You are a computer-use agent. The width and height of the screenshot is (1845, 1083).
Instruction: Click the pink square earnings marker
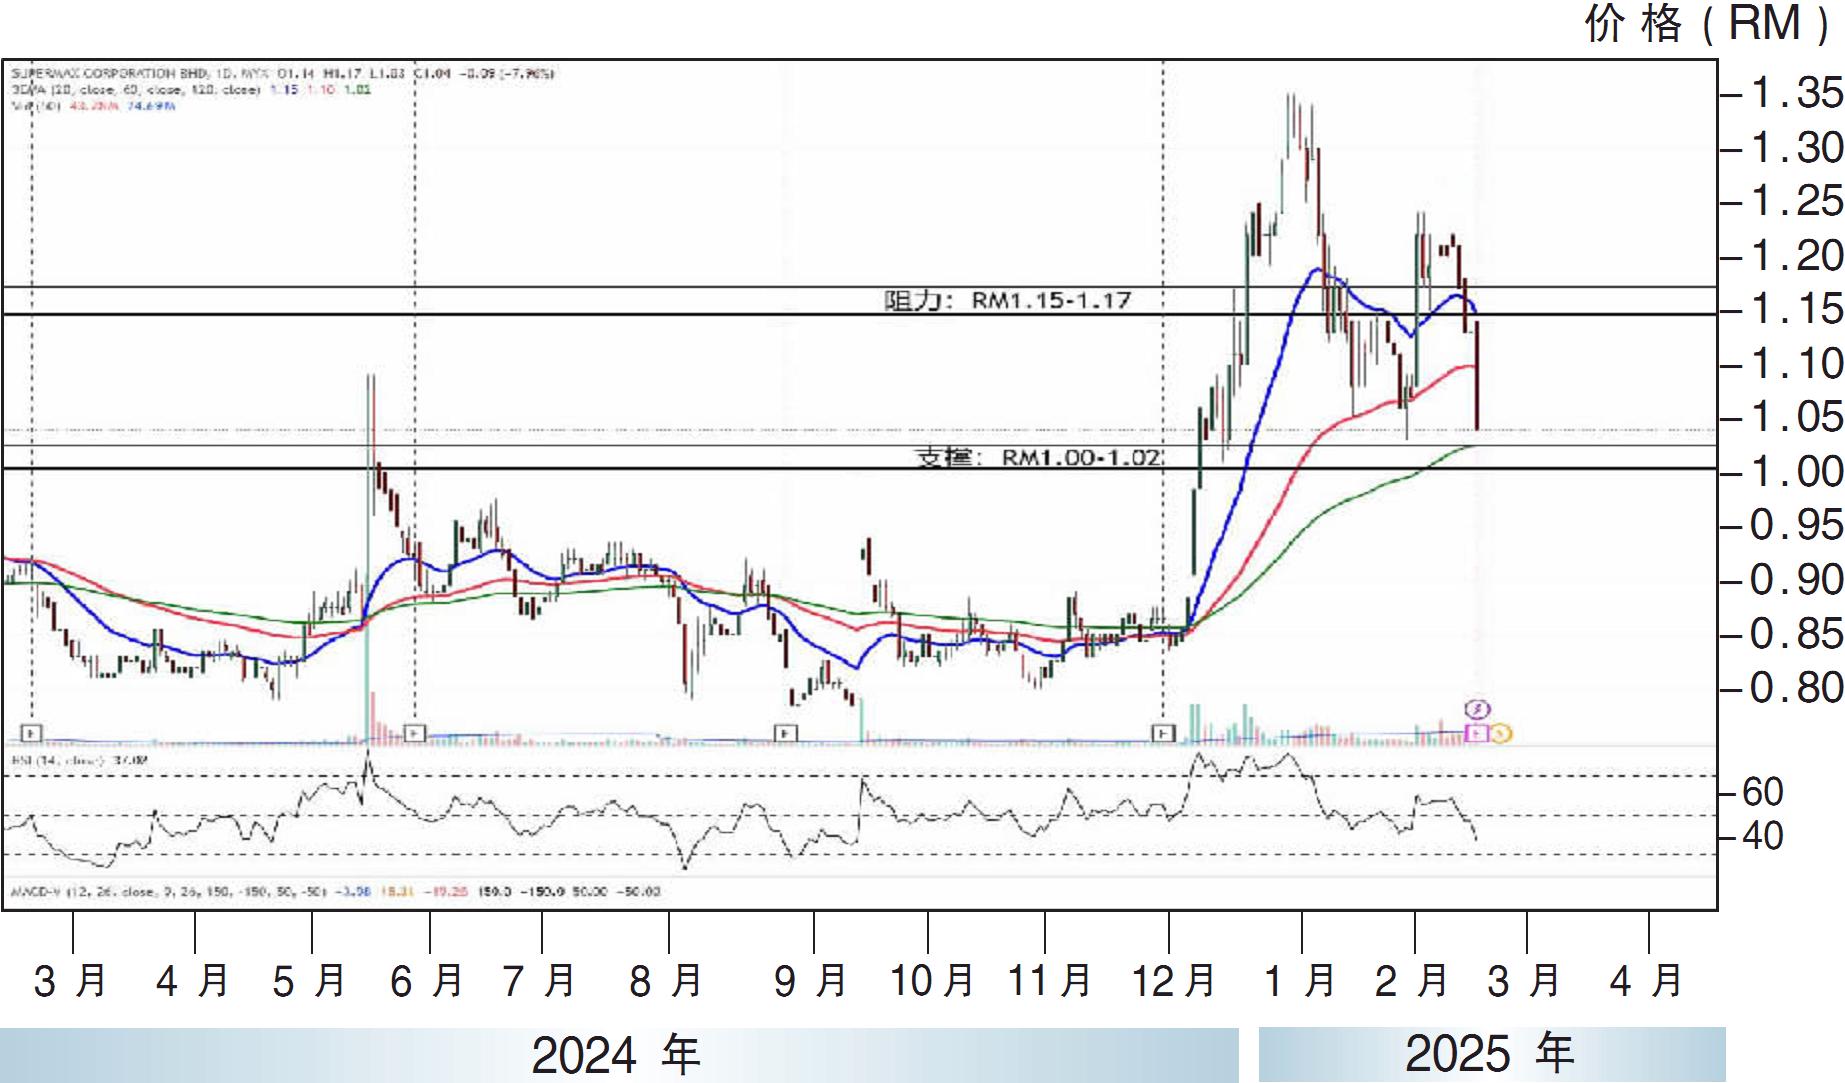(x=1476, y=734)
